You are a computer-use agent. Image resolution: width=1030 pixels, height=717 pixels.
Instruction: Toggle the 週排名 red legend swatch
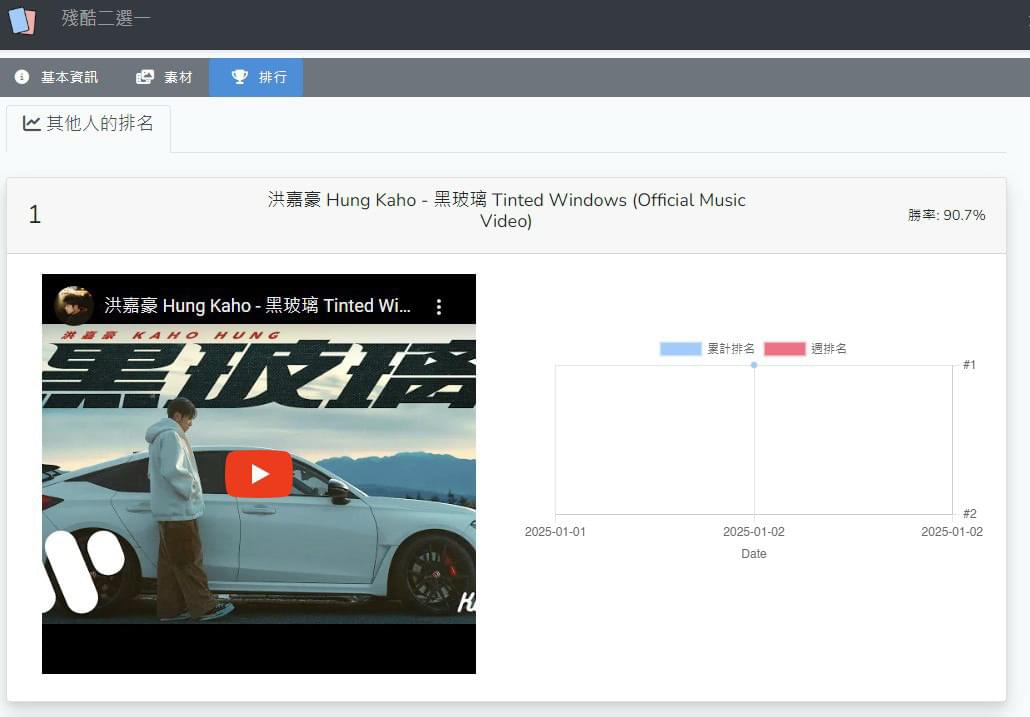coord(784,349)
